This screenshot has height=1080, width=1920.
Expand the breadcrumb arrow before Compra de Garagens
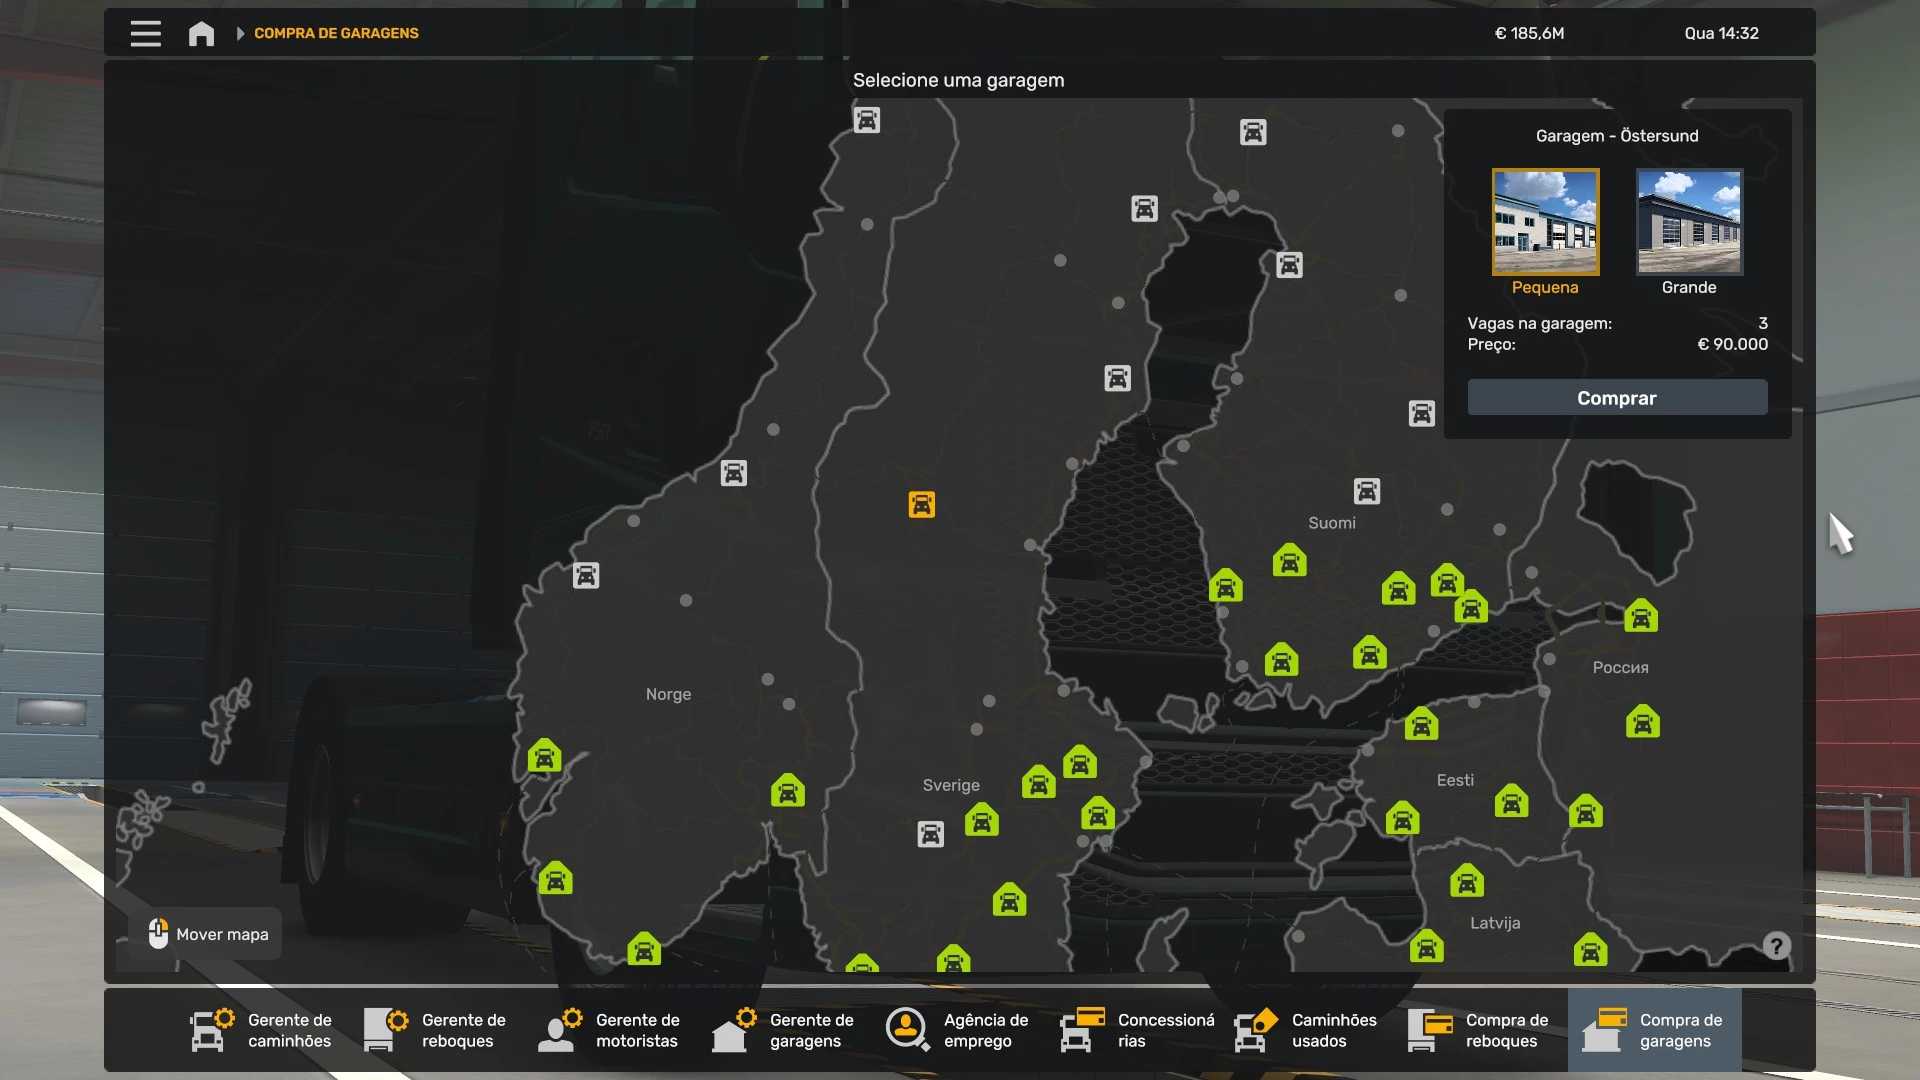(240, 33)
